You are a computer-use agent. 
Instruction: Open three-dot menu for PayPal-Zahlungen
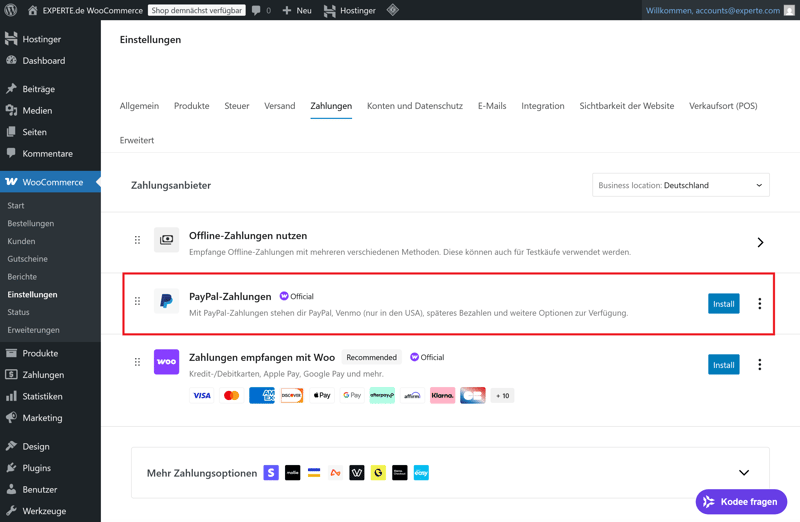tap(759, 304)
